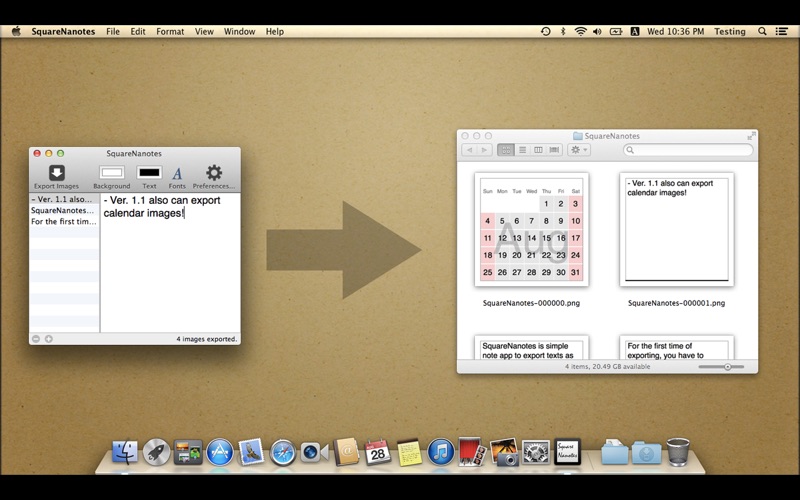Open Mail from the Dock

pos(251,452)
